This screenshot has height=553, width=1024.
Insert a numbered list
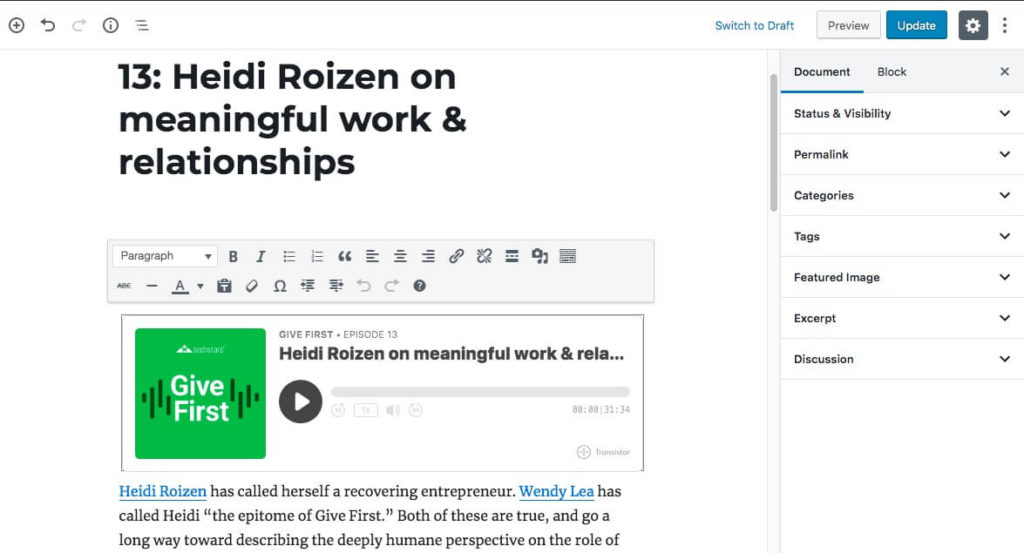317,256
